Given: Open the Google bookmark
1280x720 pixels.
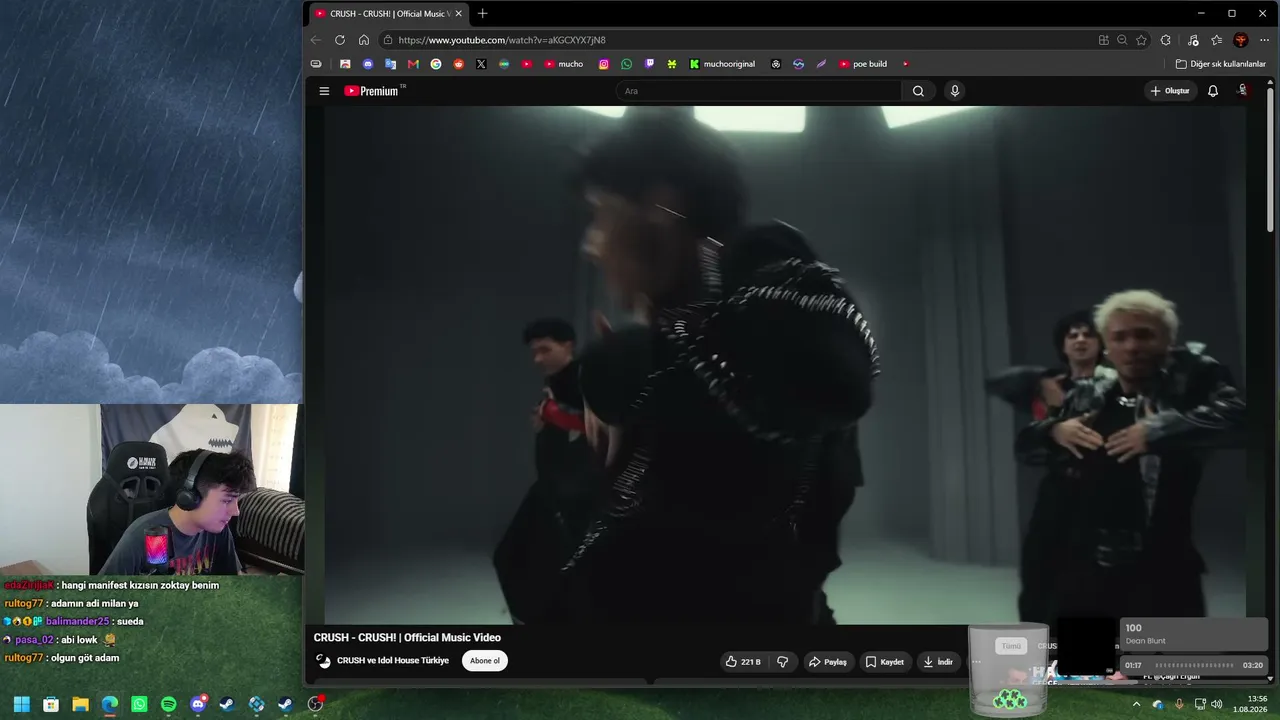Looking at the screenshot, I should (436, 64).
